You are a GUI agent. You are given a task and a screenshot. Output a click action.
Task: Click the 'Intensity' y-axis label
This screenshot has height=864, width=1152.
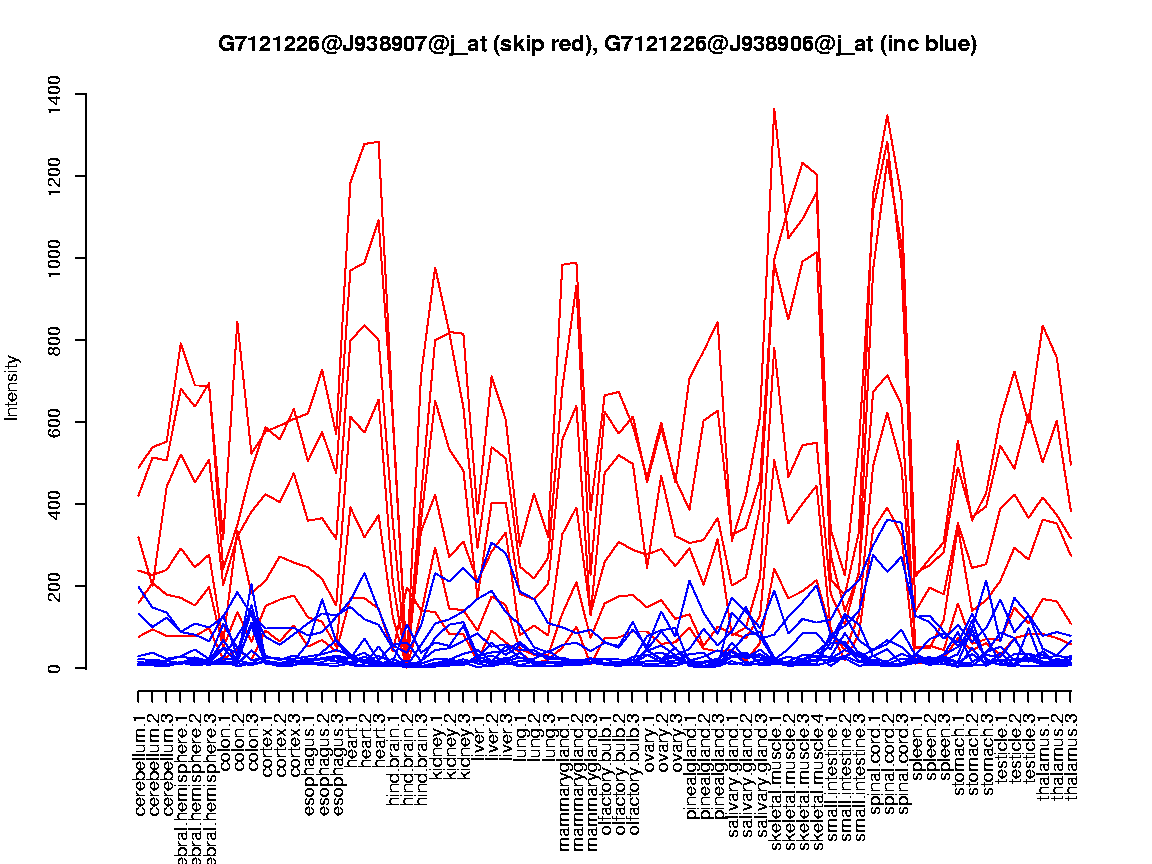pyautogui.click(x=13, y=387)
